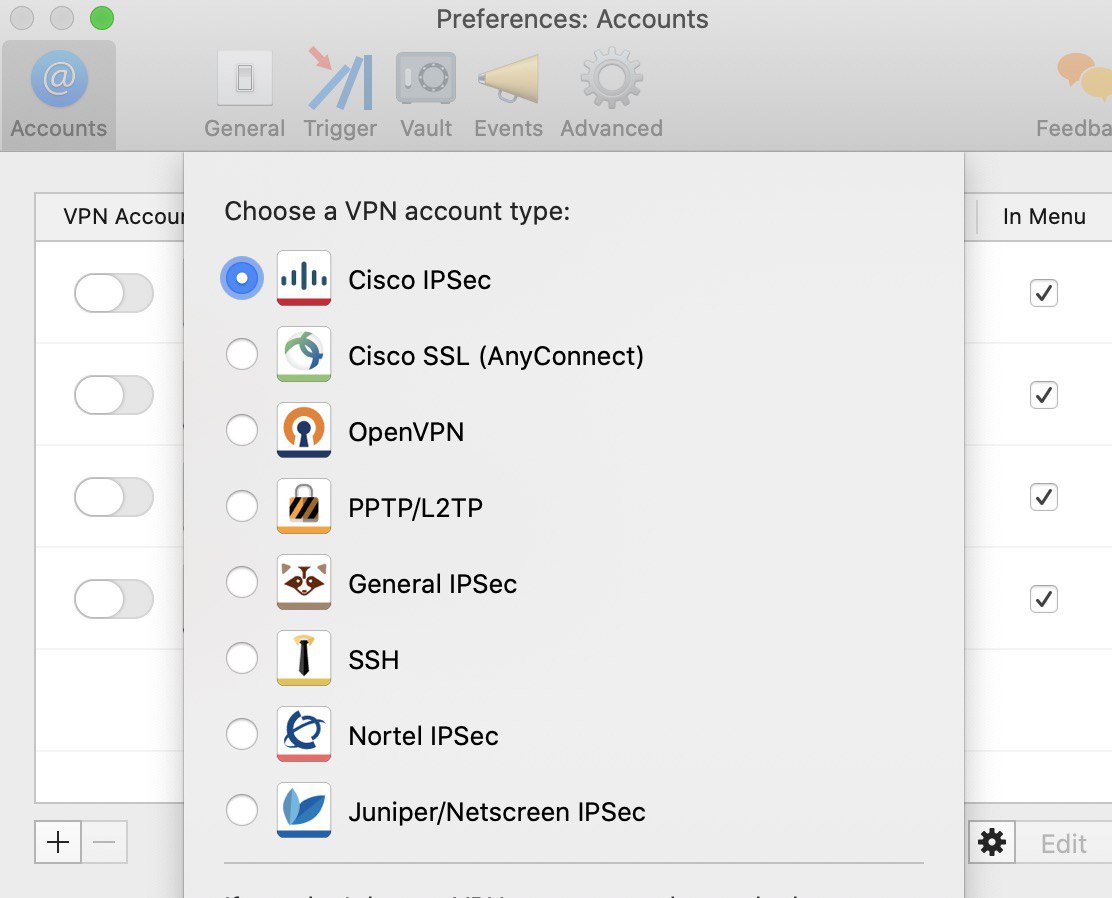
Task: Click the green zoom window button
Action: [x=102, y=18]
